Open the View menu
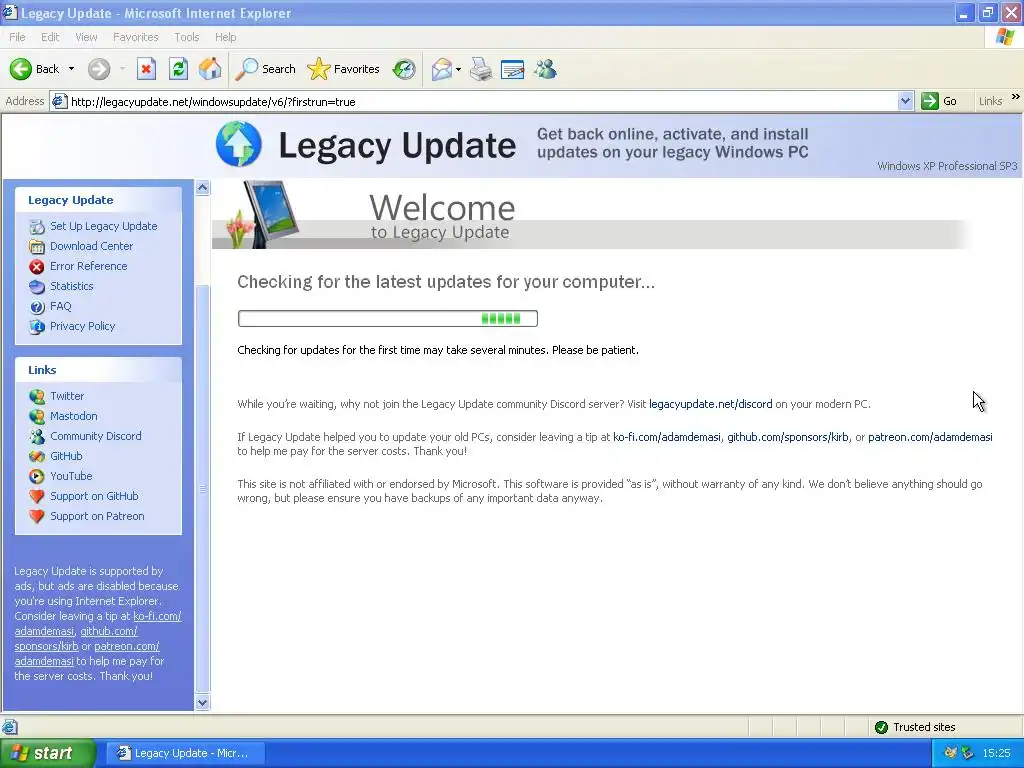Screen dimensions: 1024x768 point(86,37)
